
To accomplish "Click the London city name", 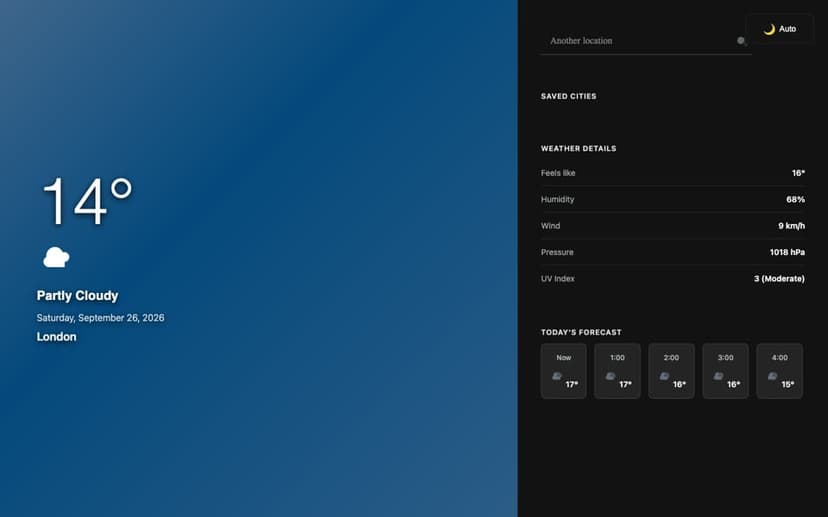I will (x=57, y=337).
